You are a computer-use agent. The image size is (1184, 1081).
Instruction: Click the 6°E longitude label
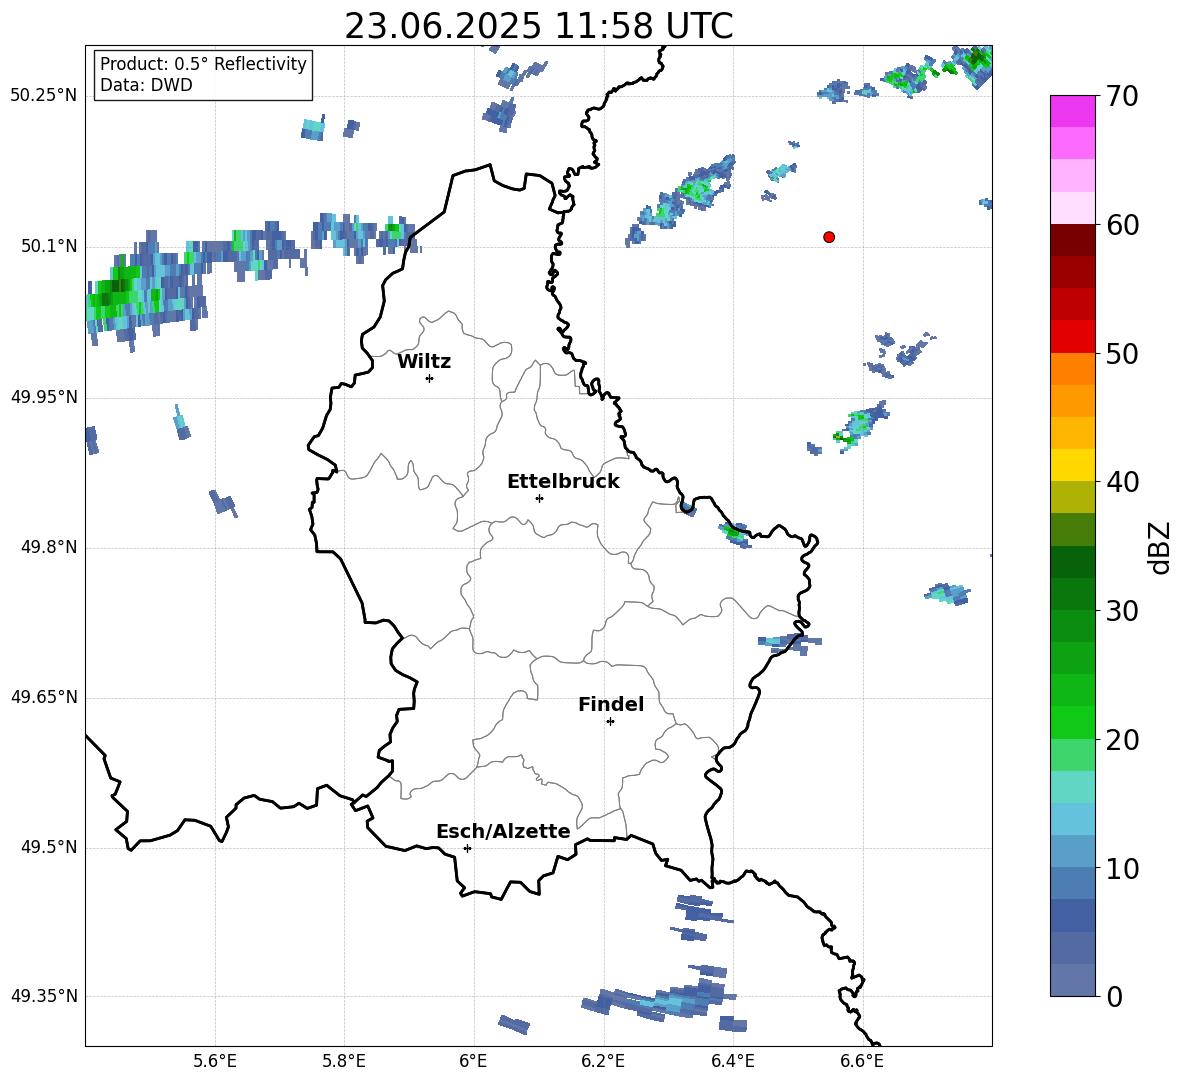(473, 1062)
